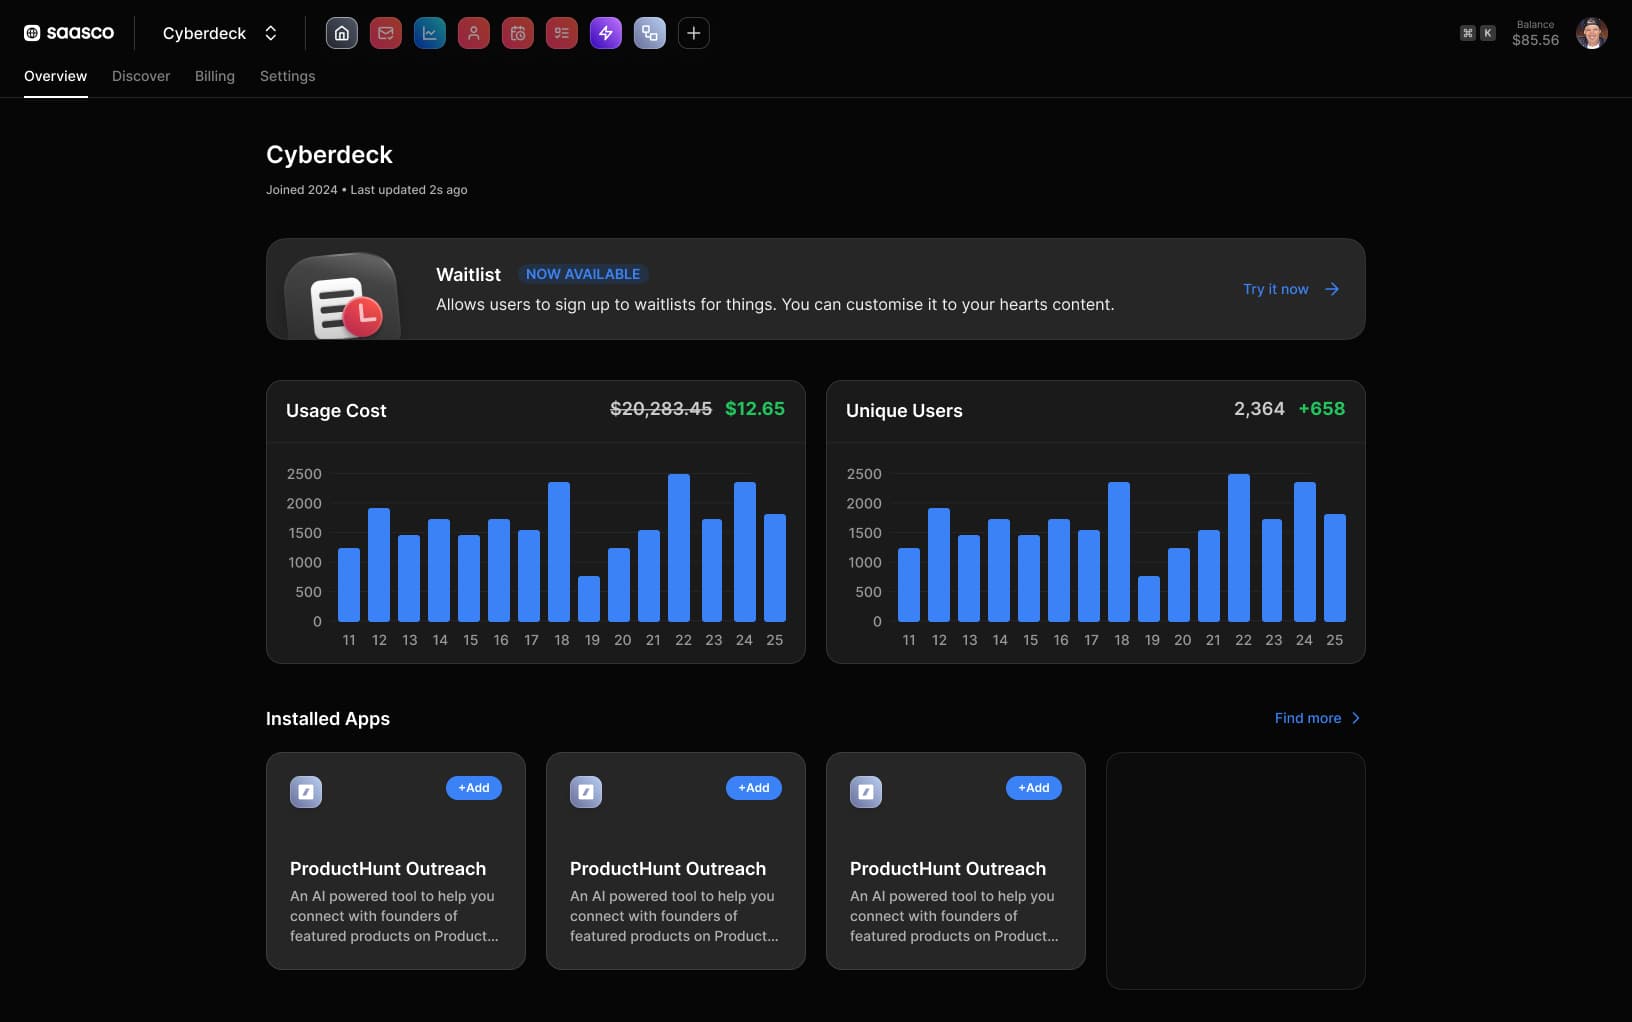This screenshot has width=1632, height=1022.
Task: Click the day 24 bar in Unique Users chart
Action: [x=1305, y=552]
